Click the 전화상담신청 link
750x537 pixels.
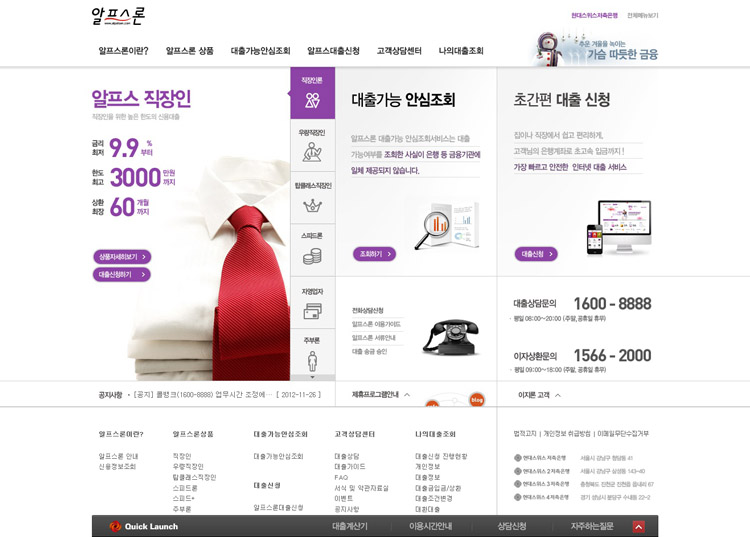tap(368, 310)
